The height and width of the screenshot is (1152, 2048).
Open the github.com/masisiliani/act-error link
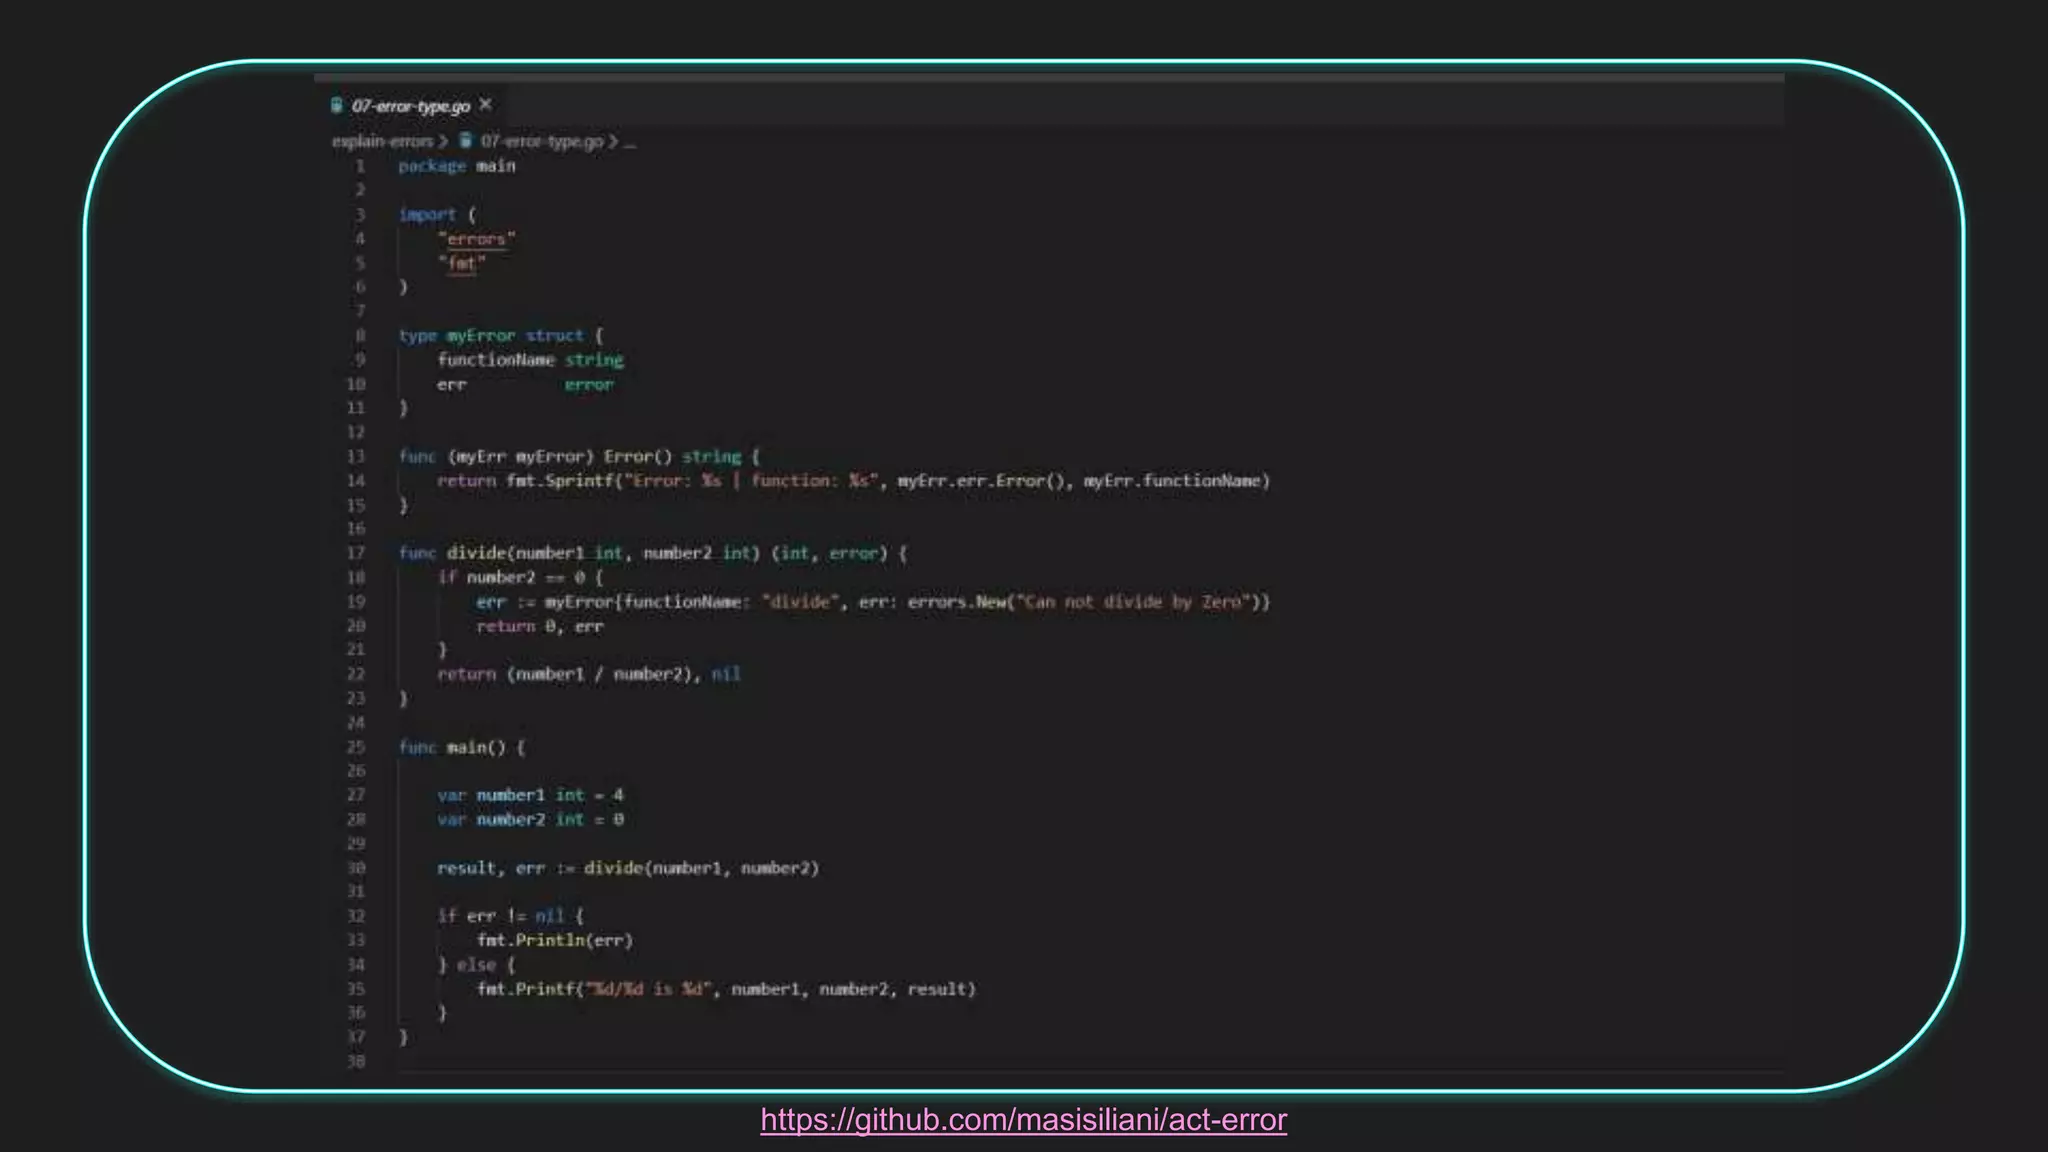point(1023,1119)
